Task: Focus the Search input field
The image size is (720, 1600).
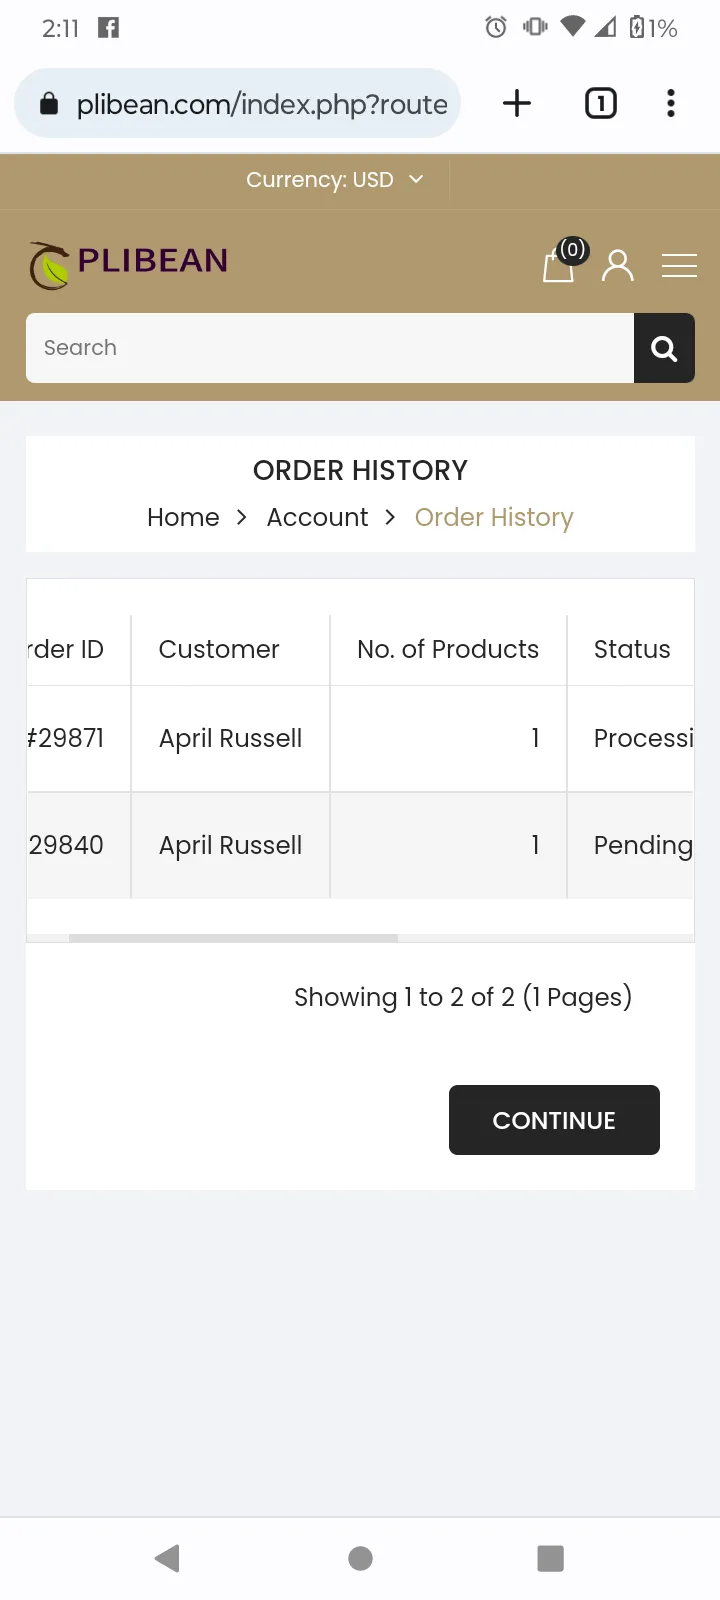Action: point(330,348)
